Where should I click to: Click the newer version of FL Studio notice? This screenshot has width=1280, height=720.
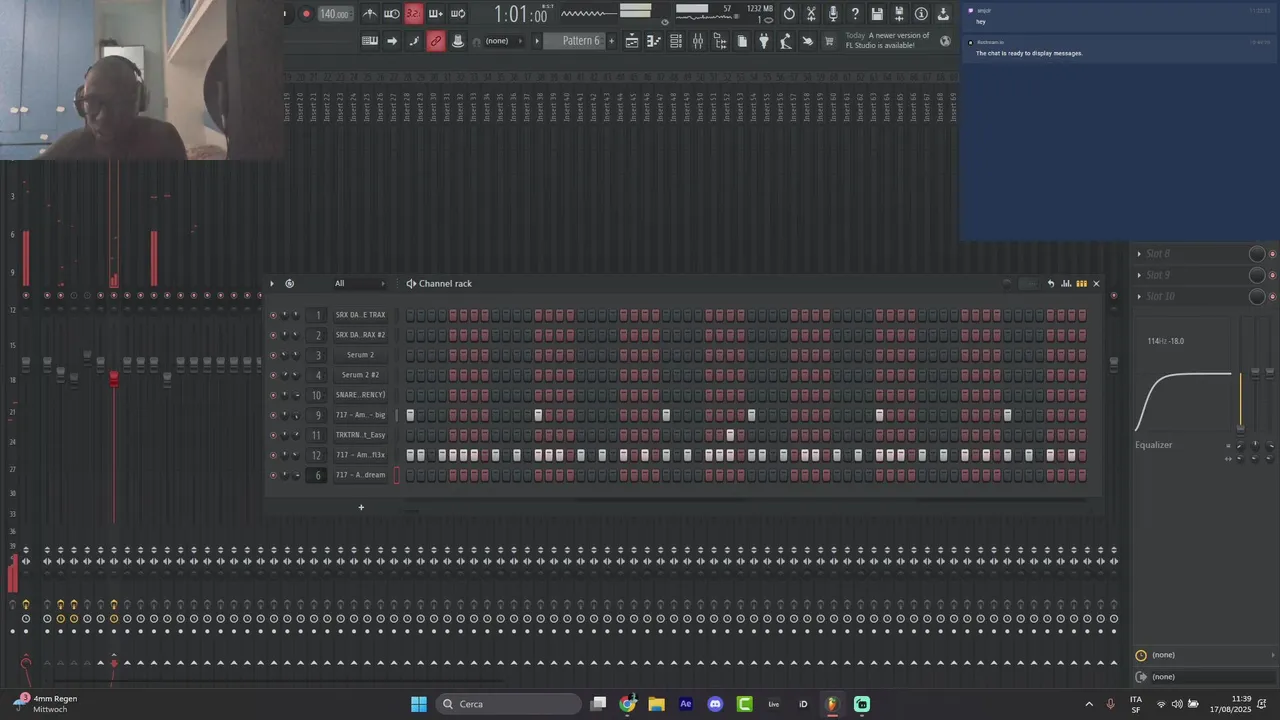(888, 40)
